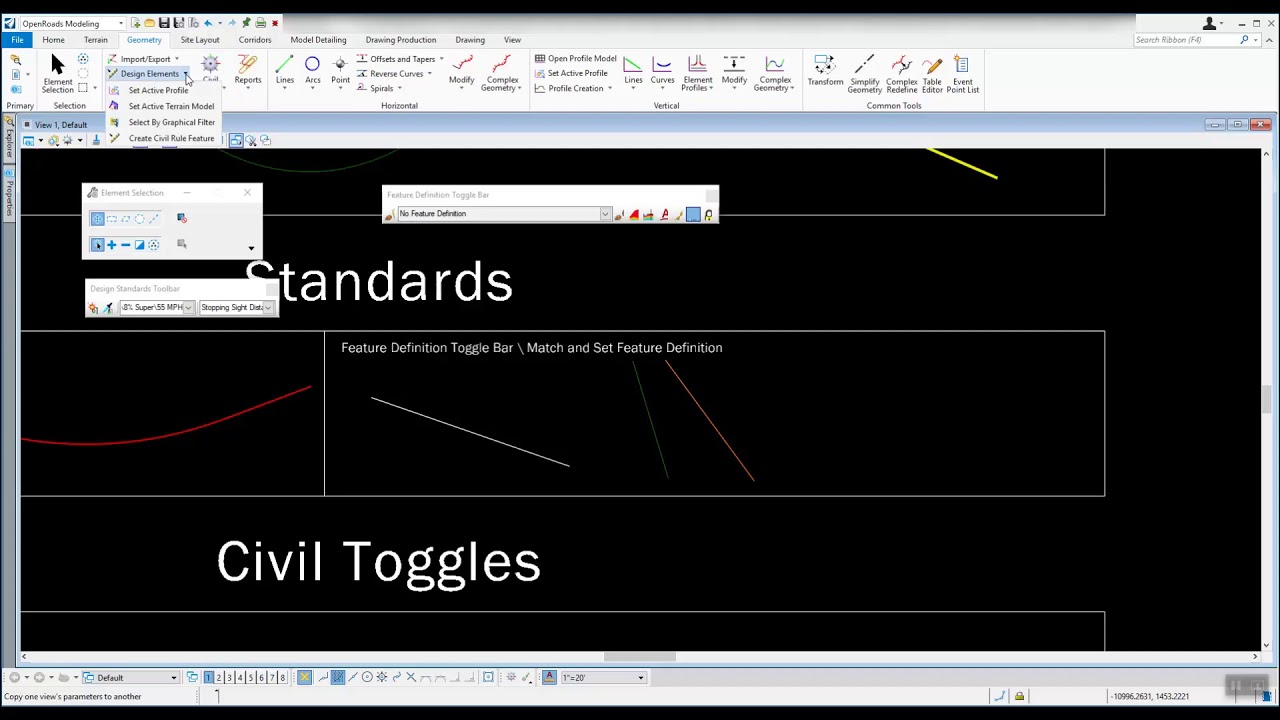Toggle view 5 button in view groups
Viewport: 1280px width, 720px height.
(250, 678)
